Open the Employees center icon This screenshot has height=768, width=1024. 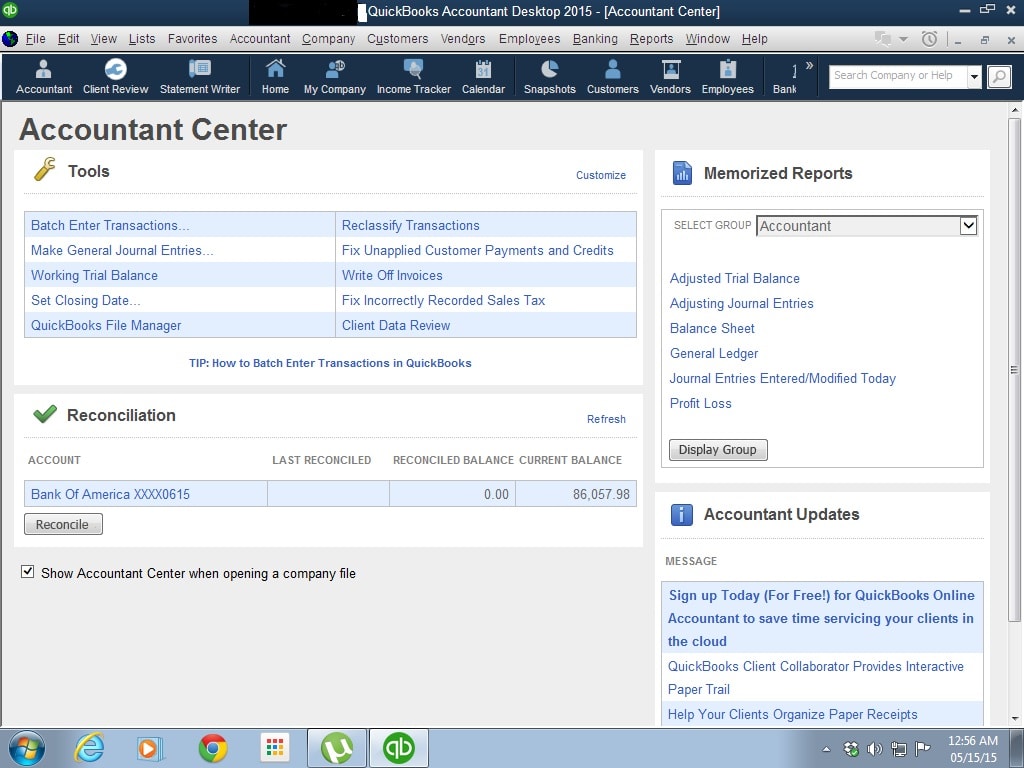[x=728, y=76]
